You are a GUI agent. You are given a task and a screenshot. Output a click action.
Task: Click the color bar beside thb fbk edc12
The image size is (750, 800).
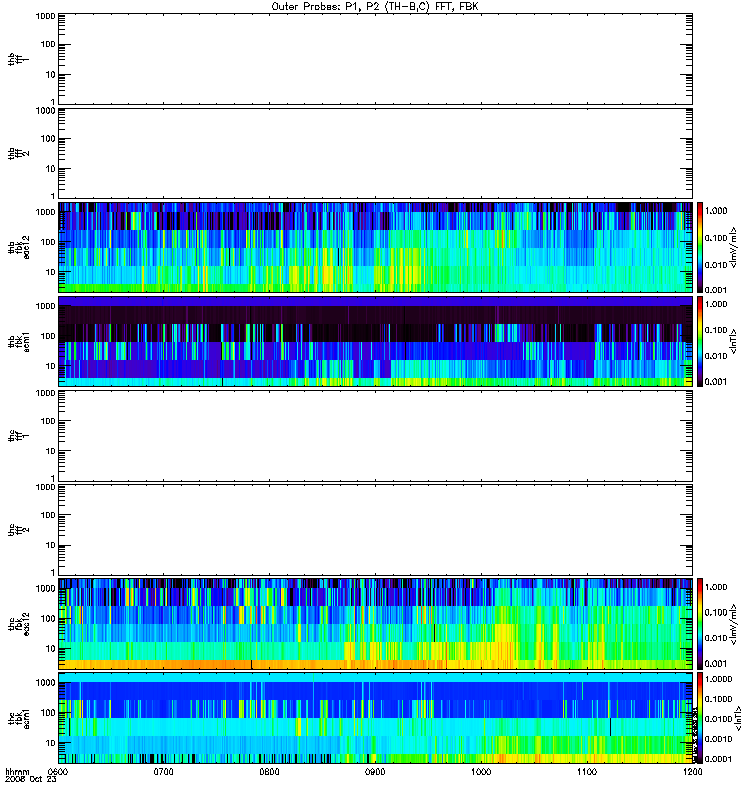[x=700, y=247]
